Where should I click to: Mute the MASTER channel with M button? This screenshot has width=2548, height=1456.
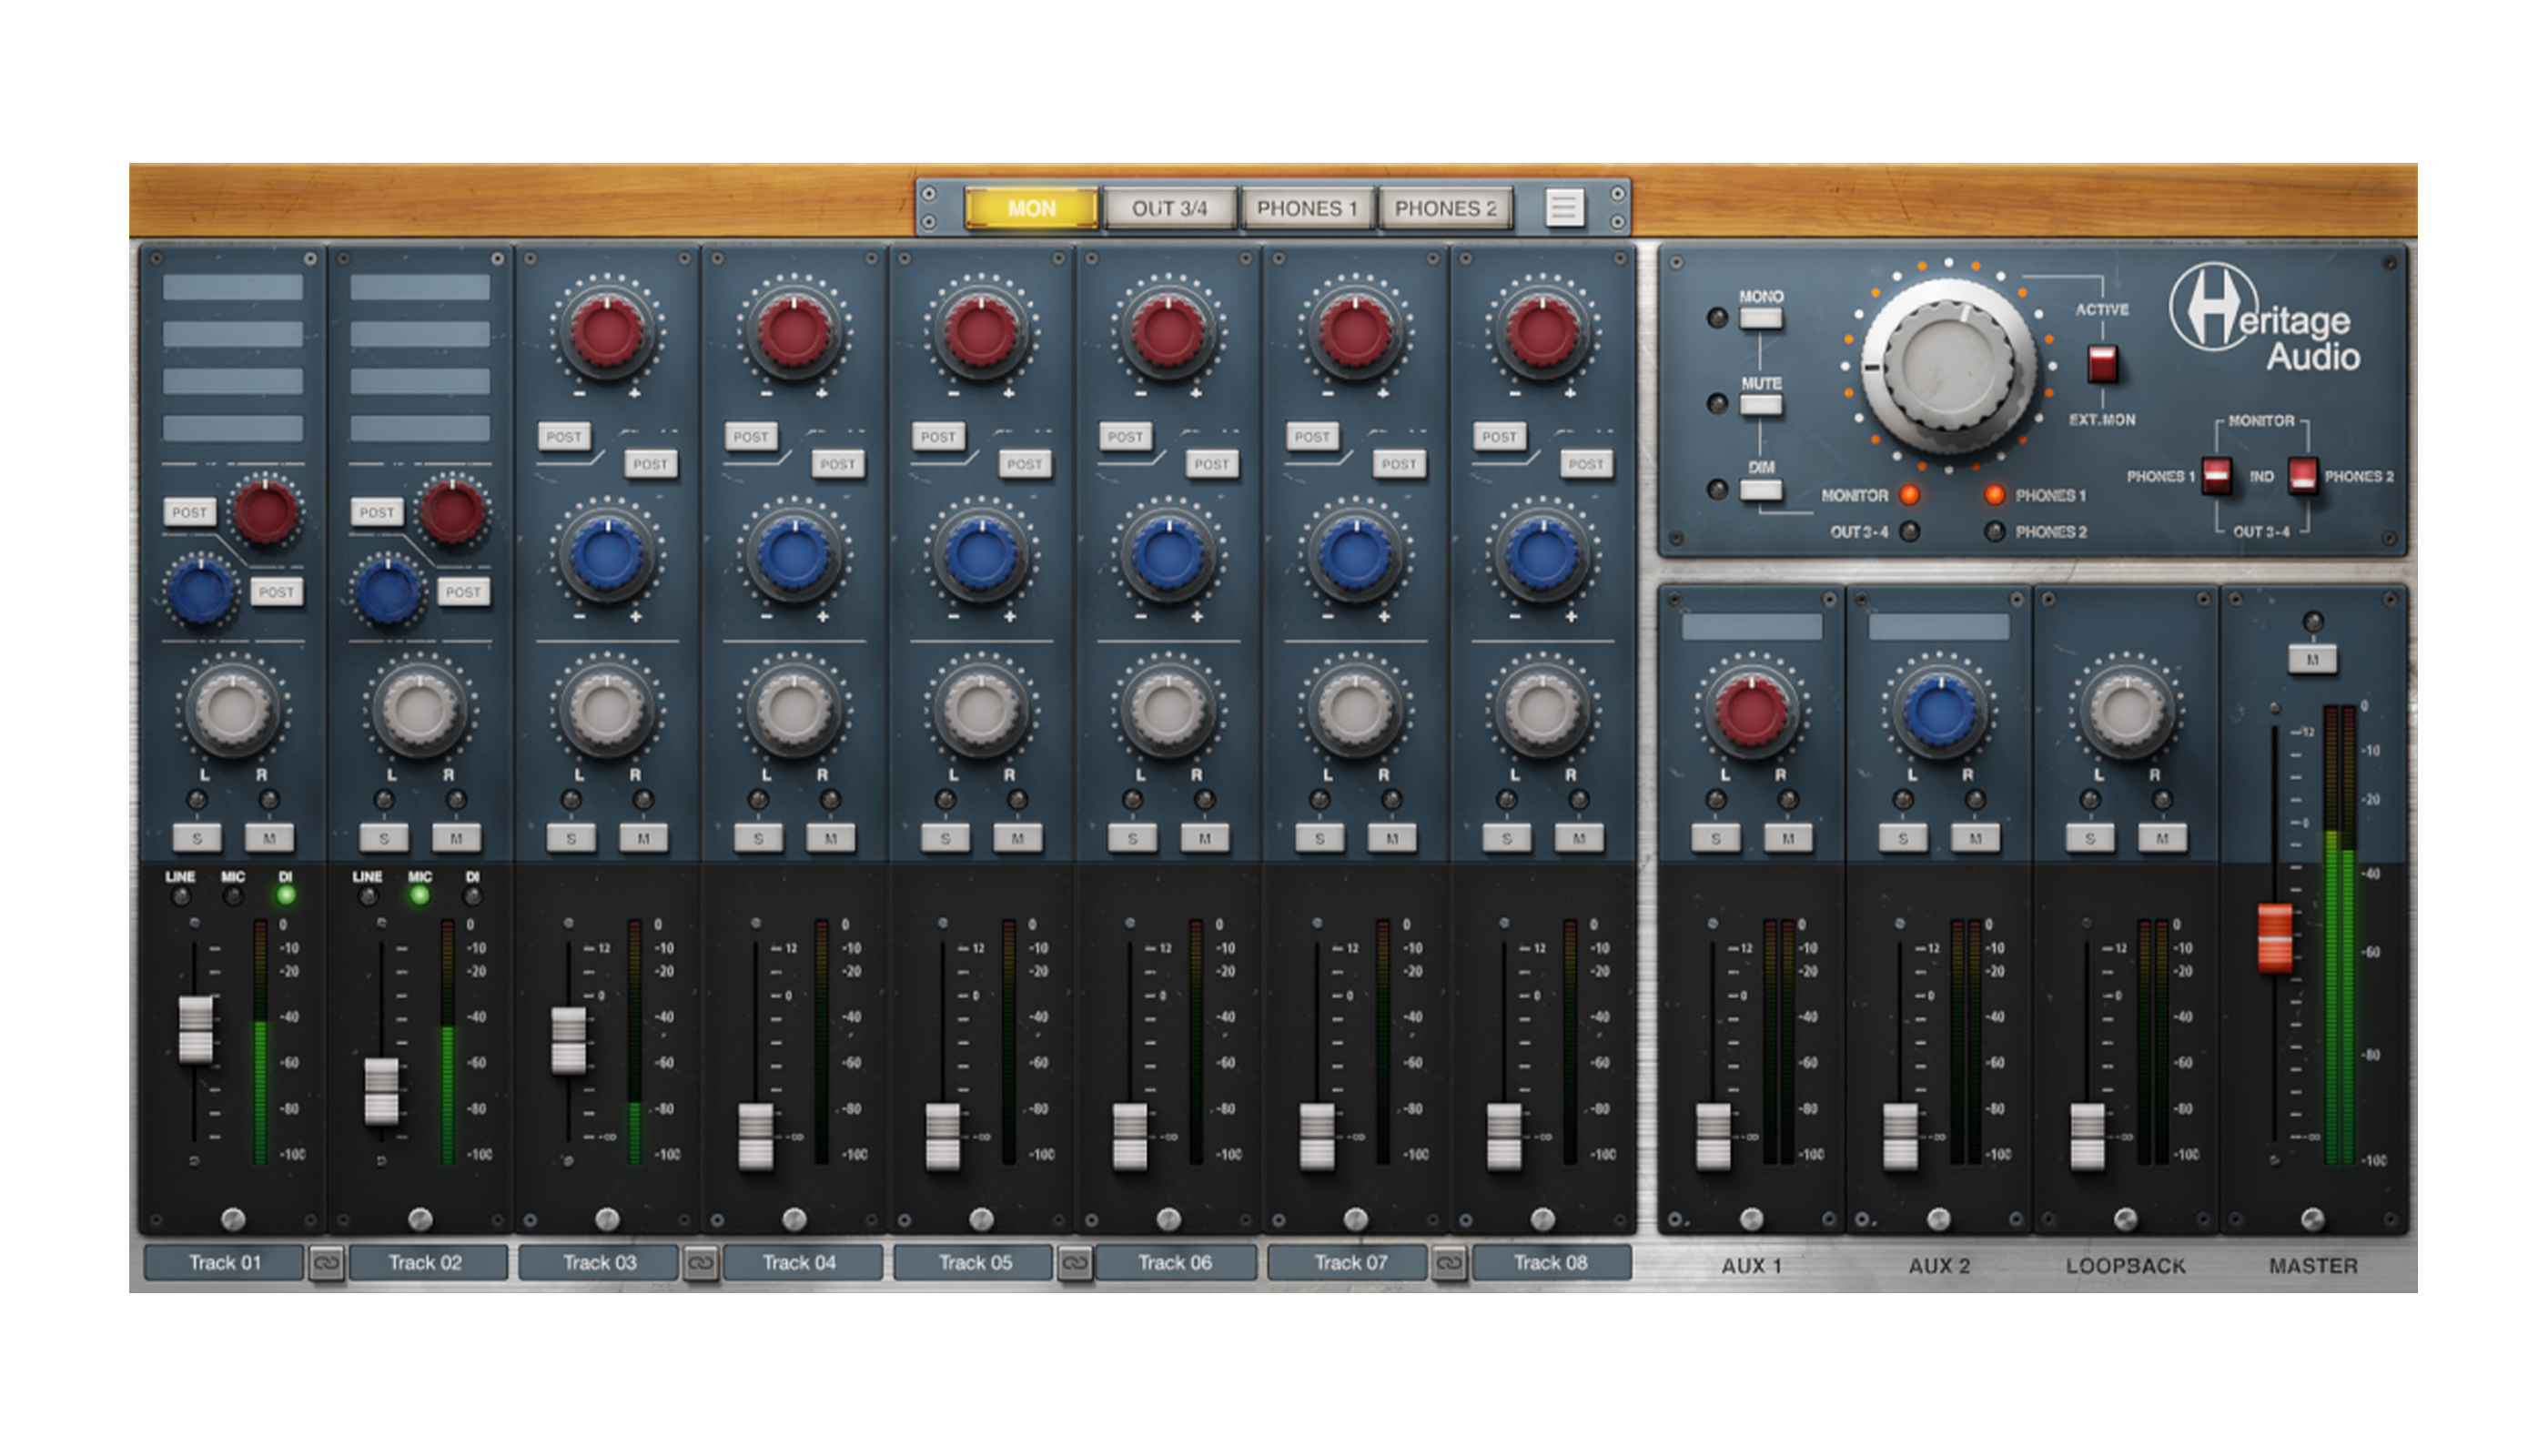pos(2312,659)
